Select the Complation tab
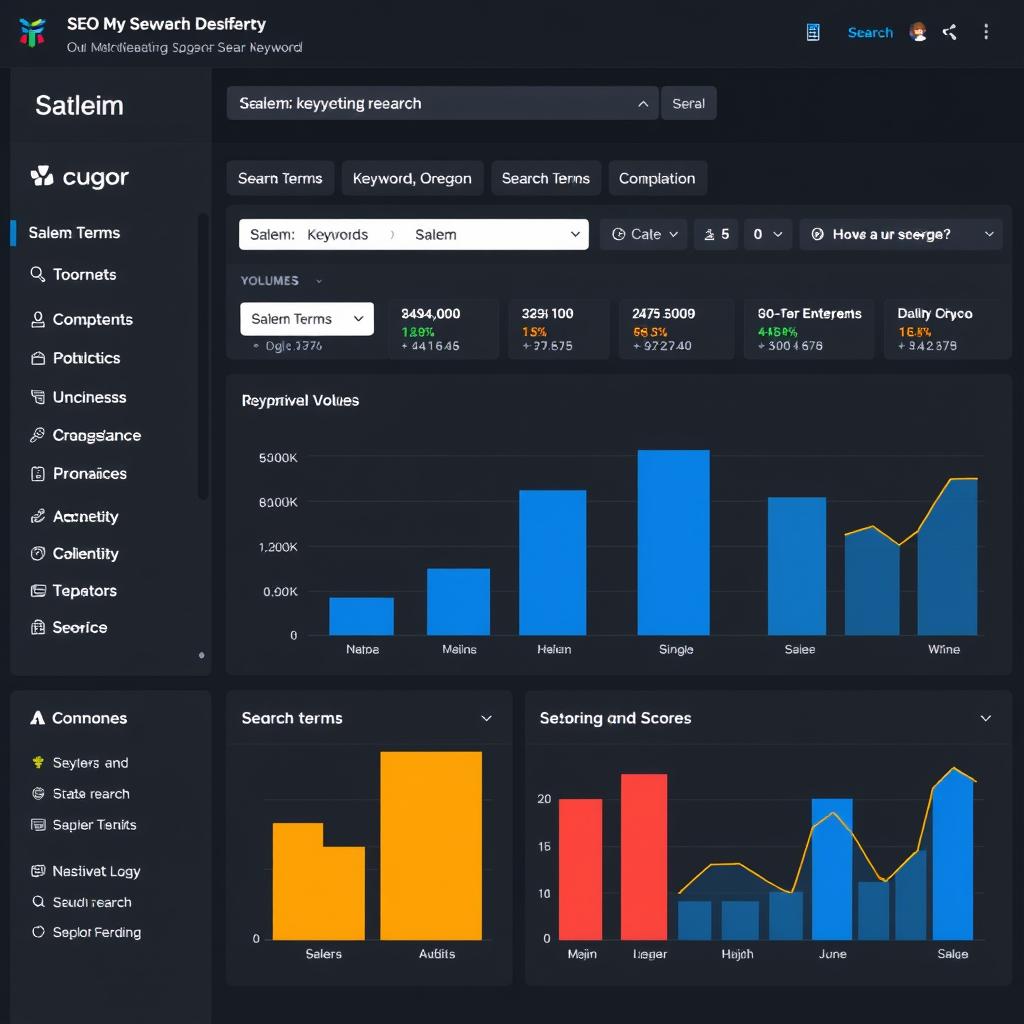 (657, 178)
